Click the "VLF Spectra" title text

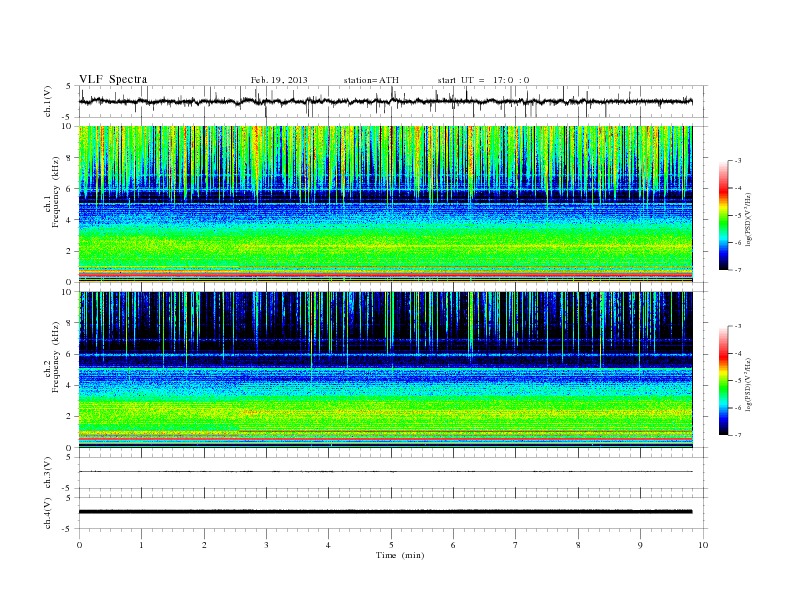tap(113, 79)
